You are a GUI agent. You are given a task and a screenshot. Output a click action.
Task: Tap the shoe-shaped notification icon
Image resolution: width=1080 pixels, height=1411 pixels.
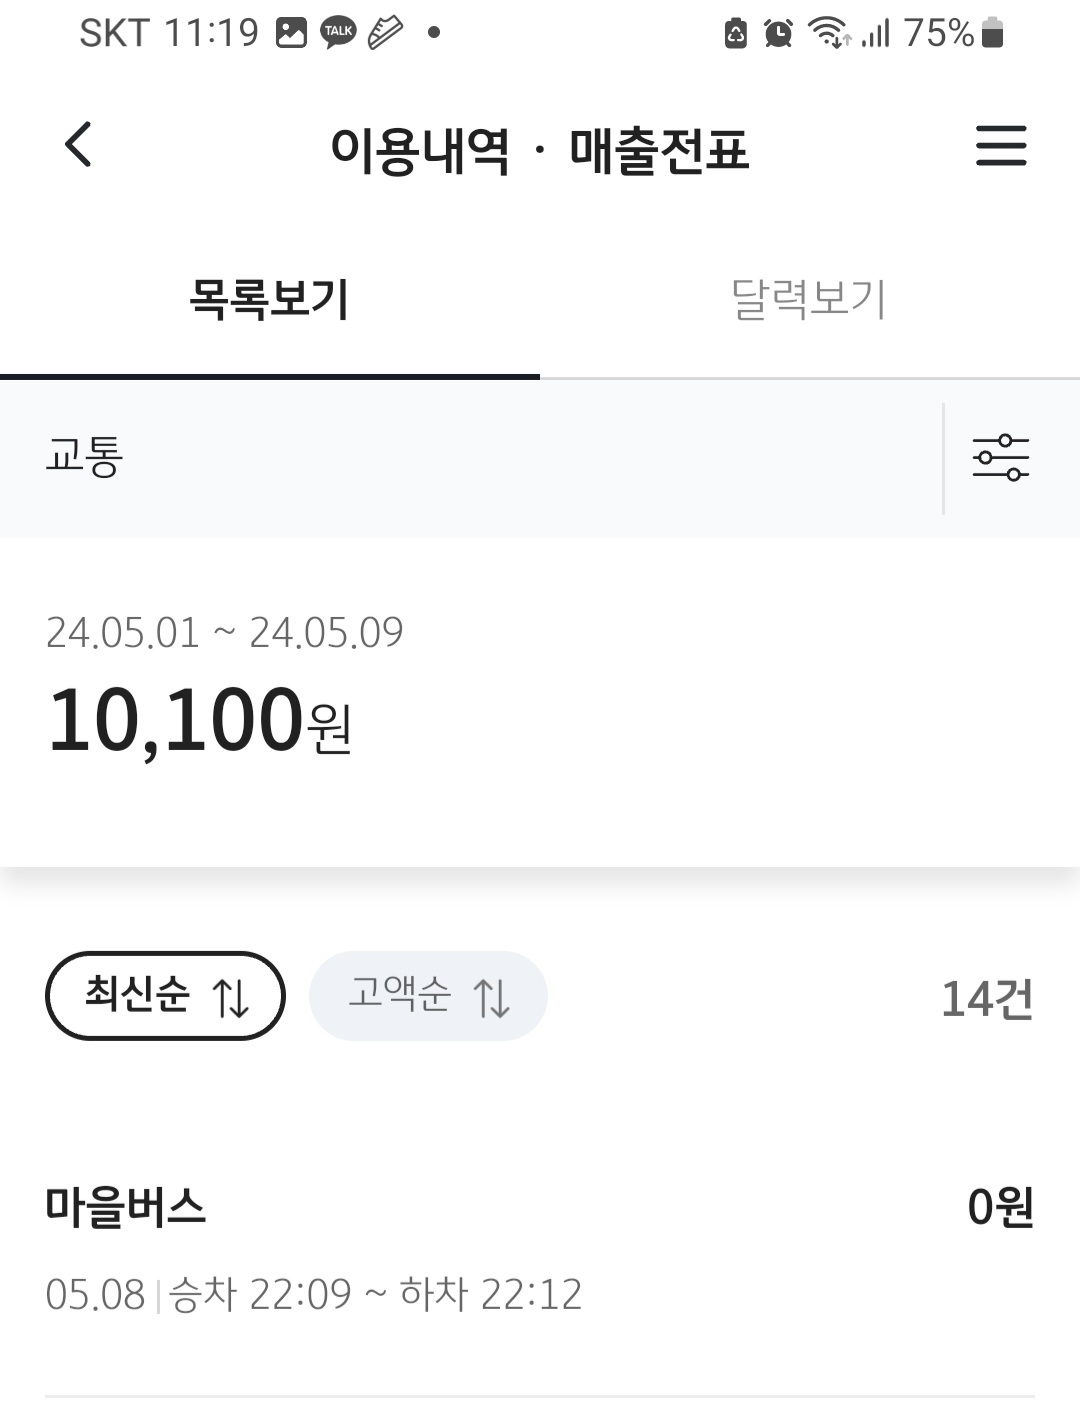(385, 33)
